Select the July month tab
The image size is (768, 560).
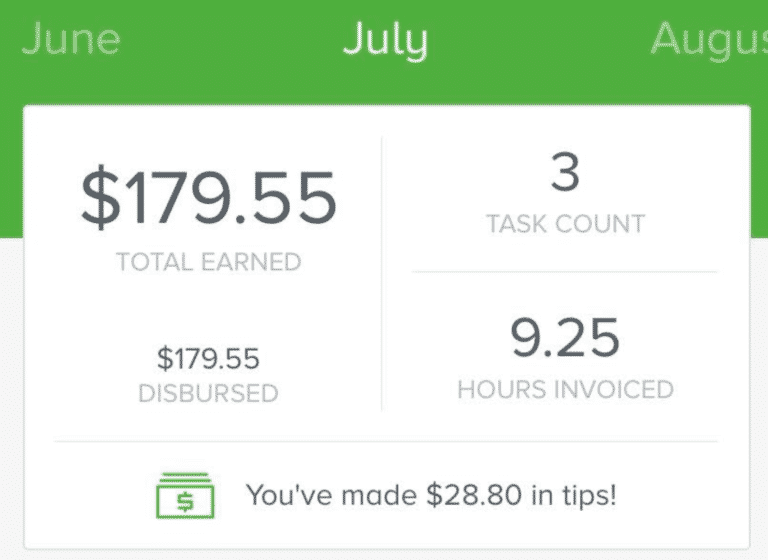[385, 41]
